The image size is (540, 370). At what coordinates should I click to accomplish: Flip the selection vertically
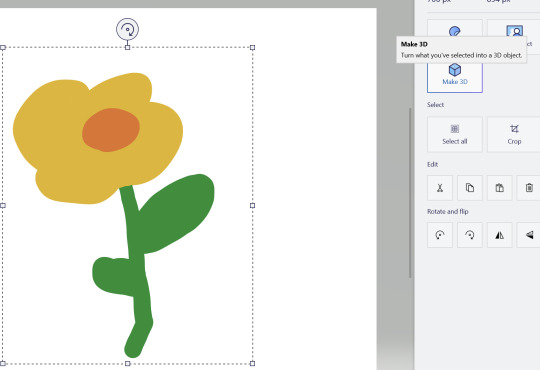[529, 235]
